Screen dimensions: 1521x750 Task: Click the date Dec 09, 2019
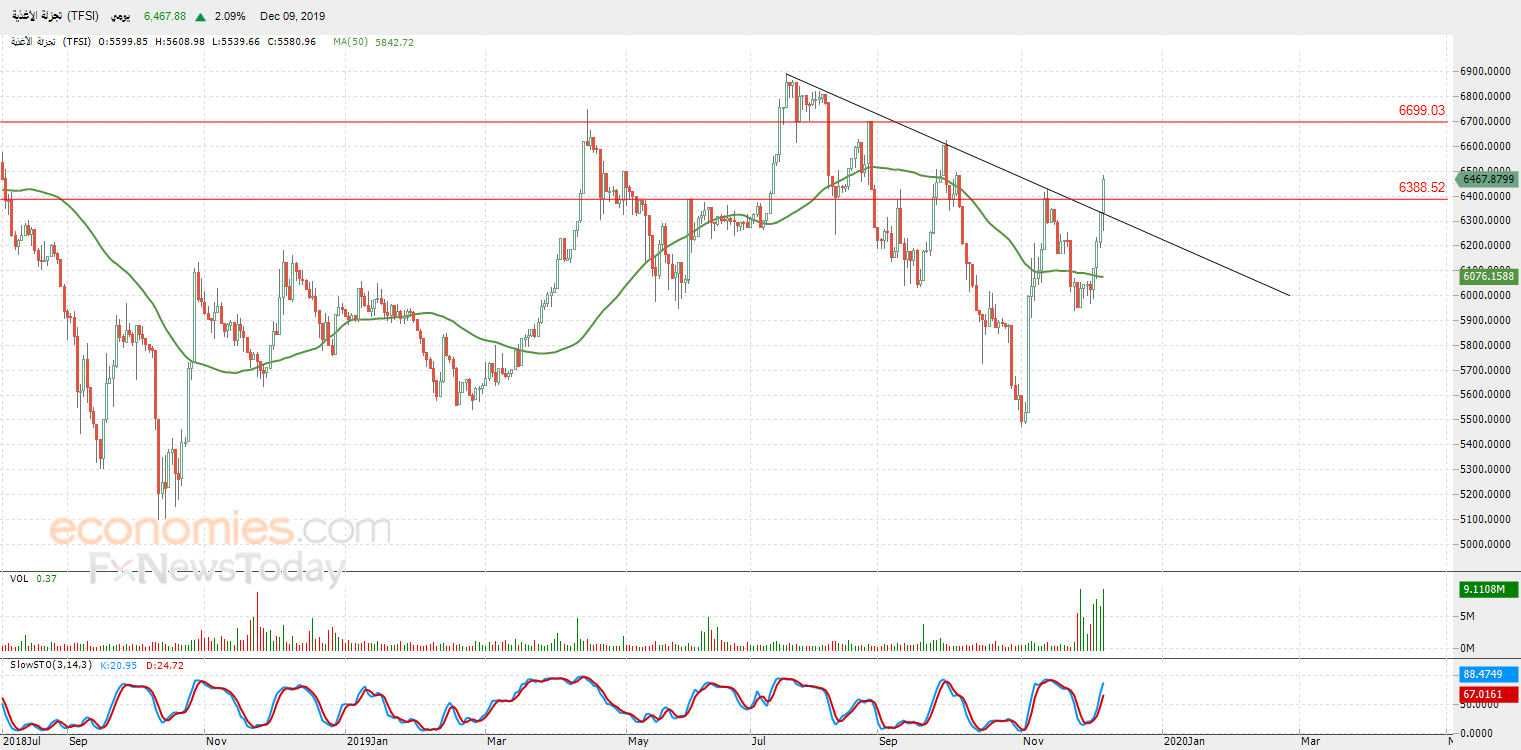pos(292,17)
